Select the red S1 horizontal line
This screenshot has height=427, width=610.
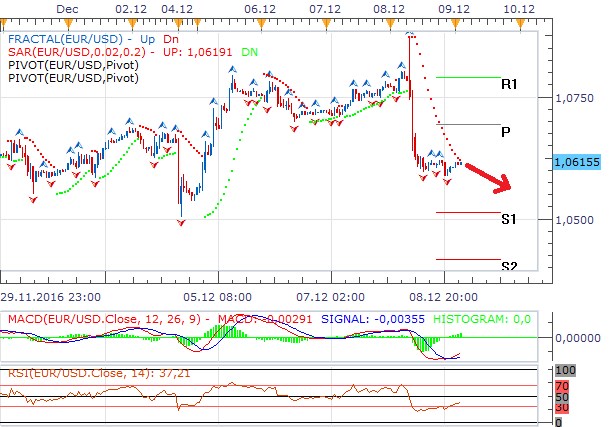pyautogui.click(x=468, y=212)
